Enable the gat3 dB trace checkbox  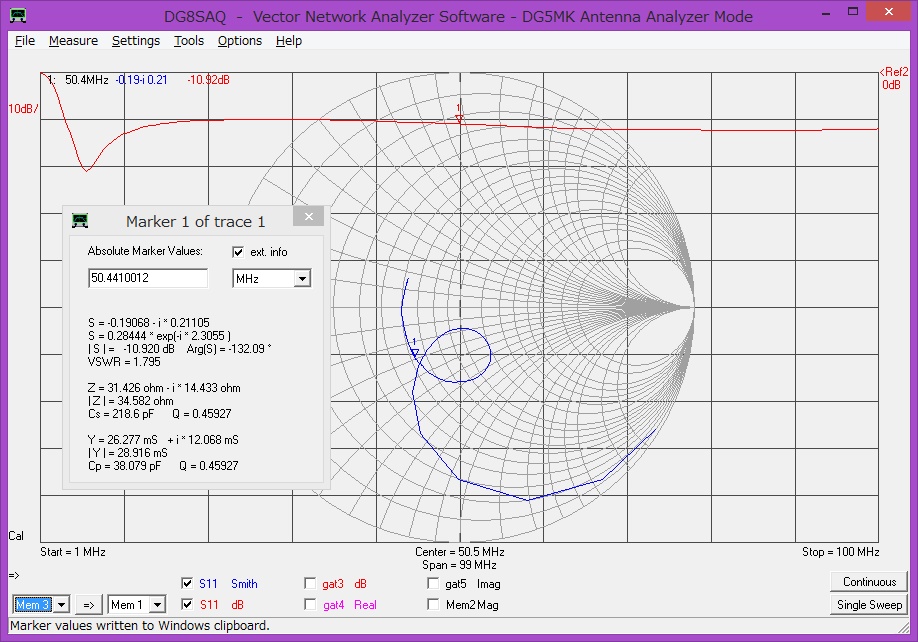(310, 583)
